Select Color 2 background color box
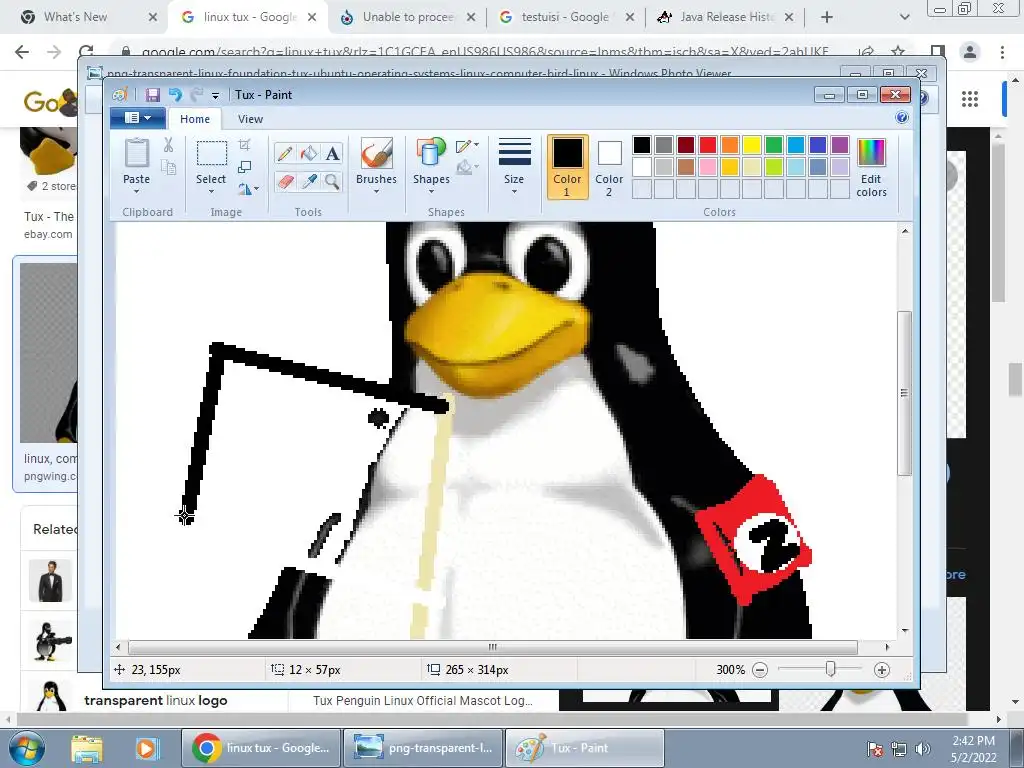Viewport: 1024px width, 768px height. 609,167
